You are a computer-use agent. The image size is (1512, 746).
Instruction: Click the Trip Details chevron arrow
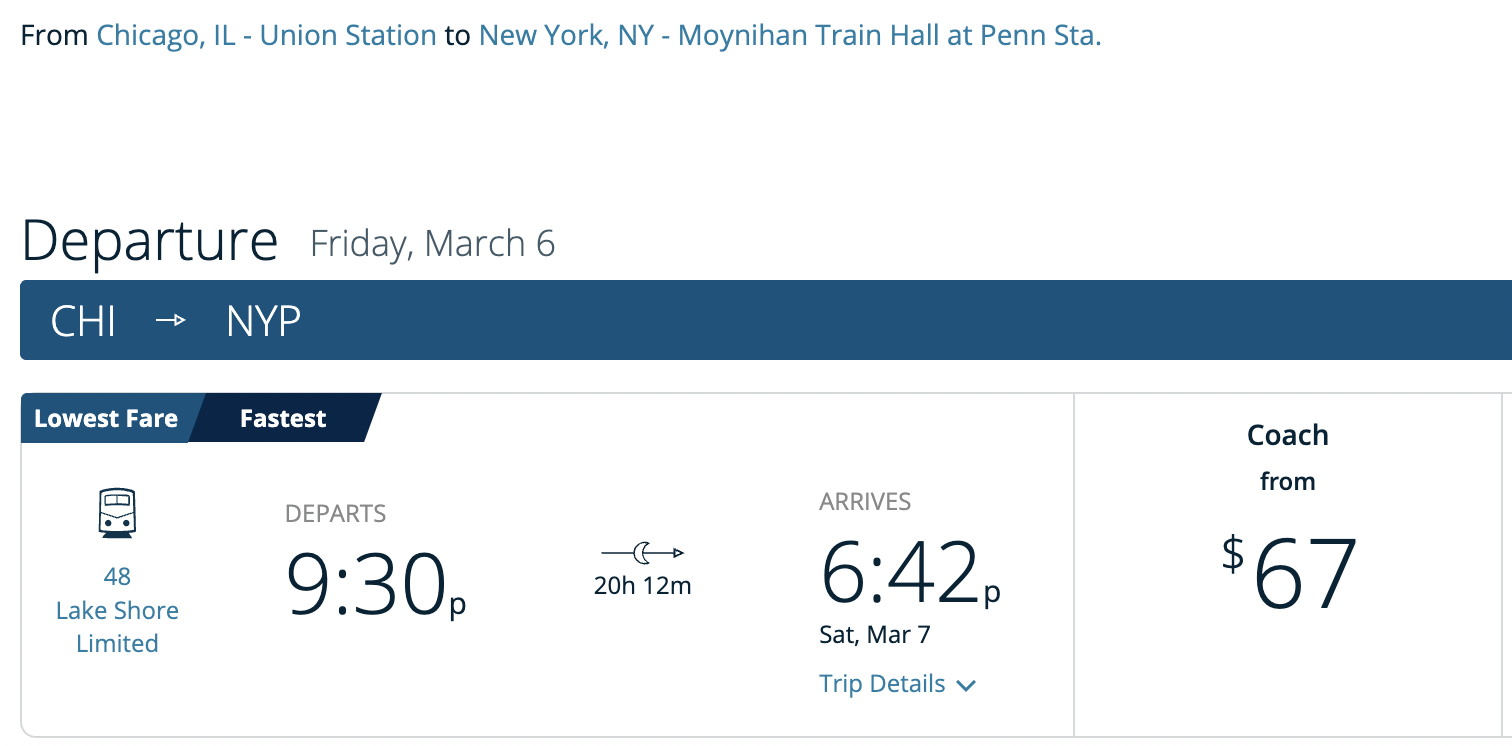(965, 685)
